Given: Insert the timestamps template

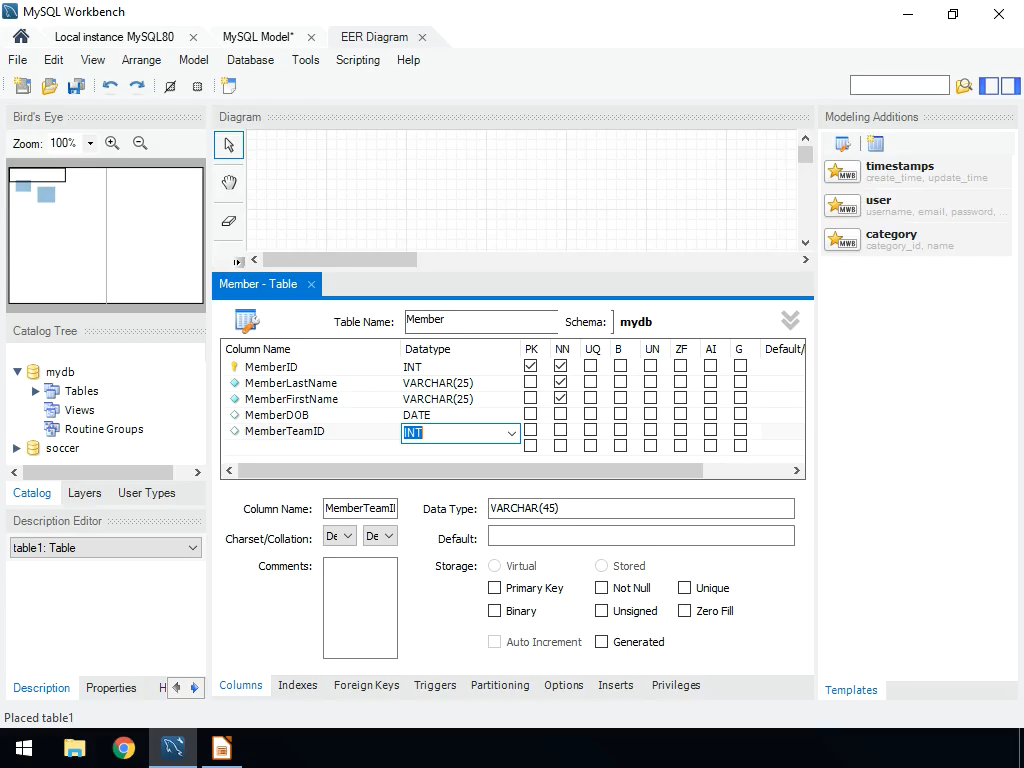Looking at the screenshot, I should click(x=843, y=172).
